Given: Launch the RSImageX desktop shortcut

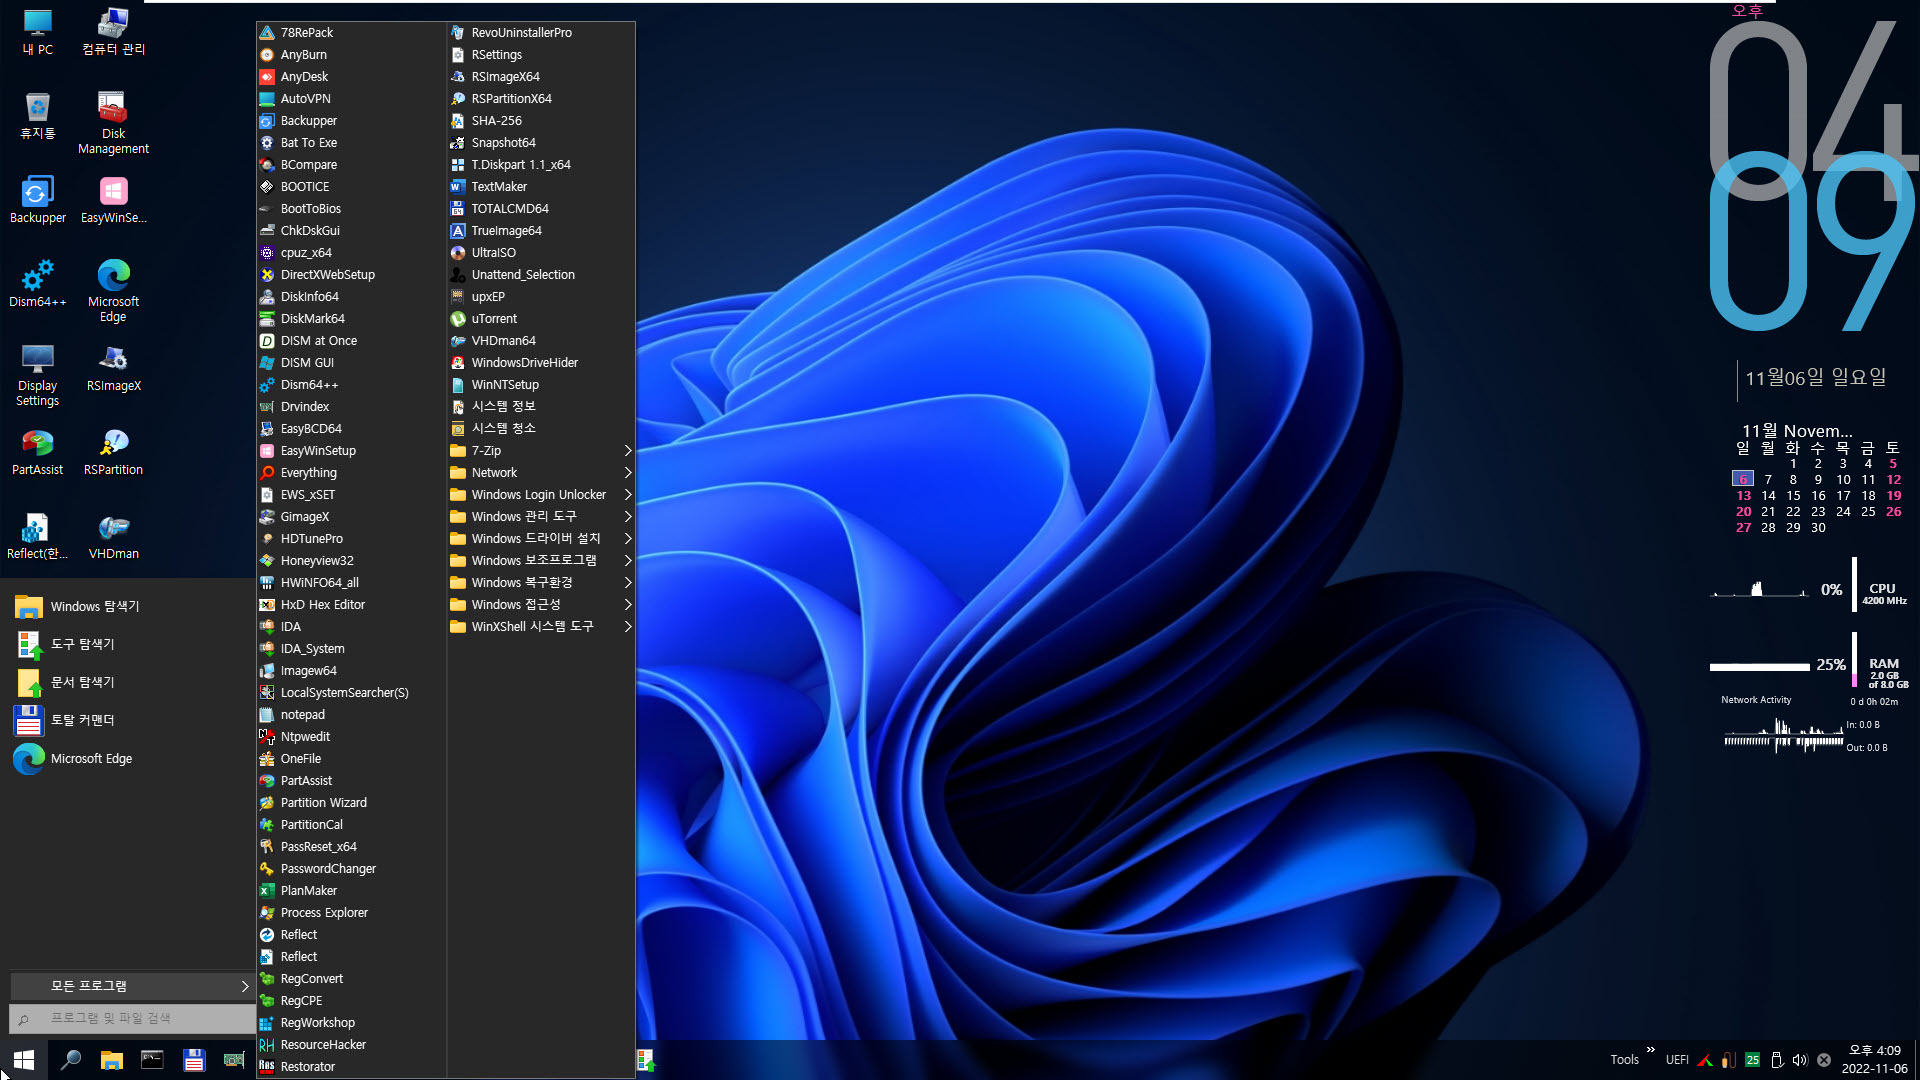Looking at the screenshot, I should [x=113, y=368].
